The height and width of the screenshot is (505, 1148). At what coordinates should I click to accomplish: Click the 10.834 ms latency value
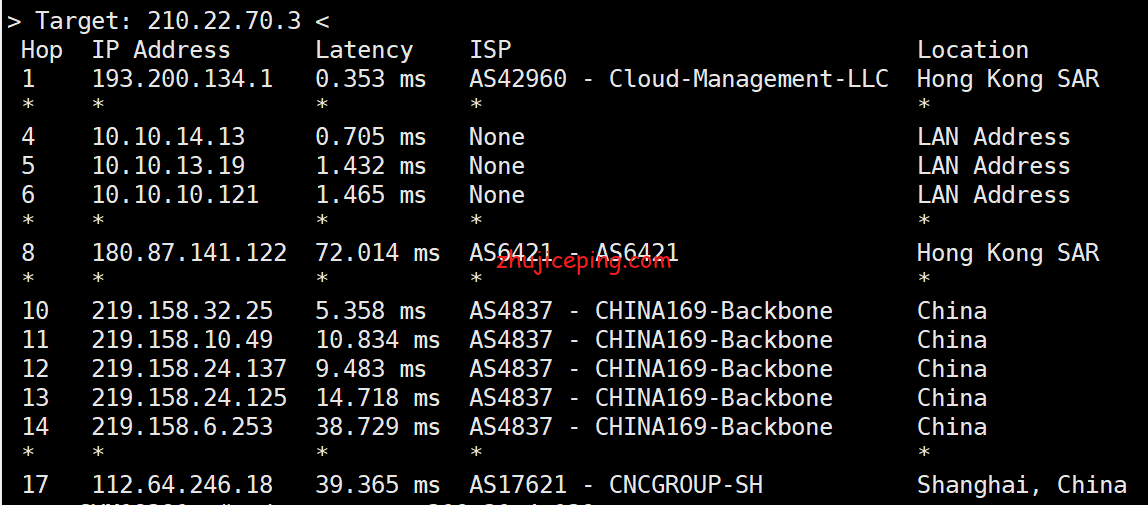pyautogui.click(x=378, y=340)
